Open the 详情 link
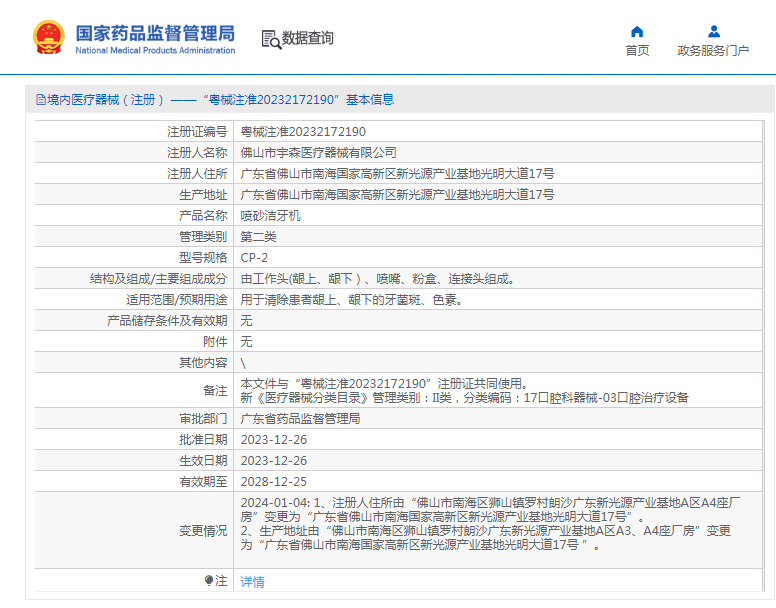 [x=252, y=582]
